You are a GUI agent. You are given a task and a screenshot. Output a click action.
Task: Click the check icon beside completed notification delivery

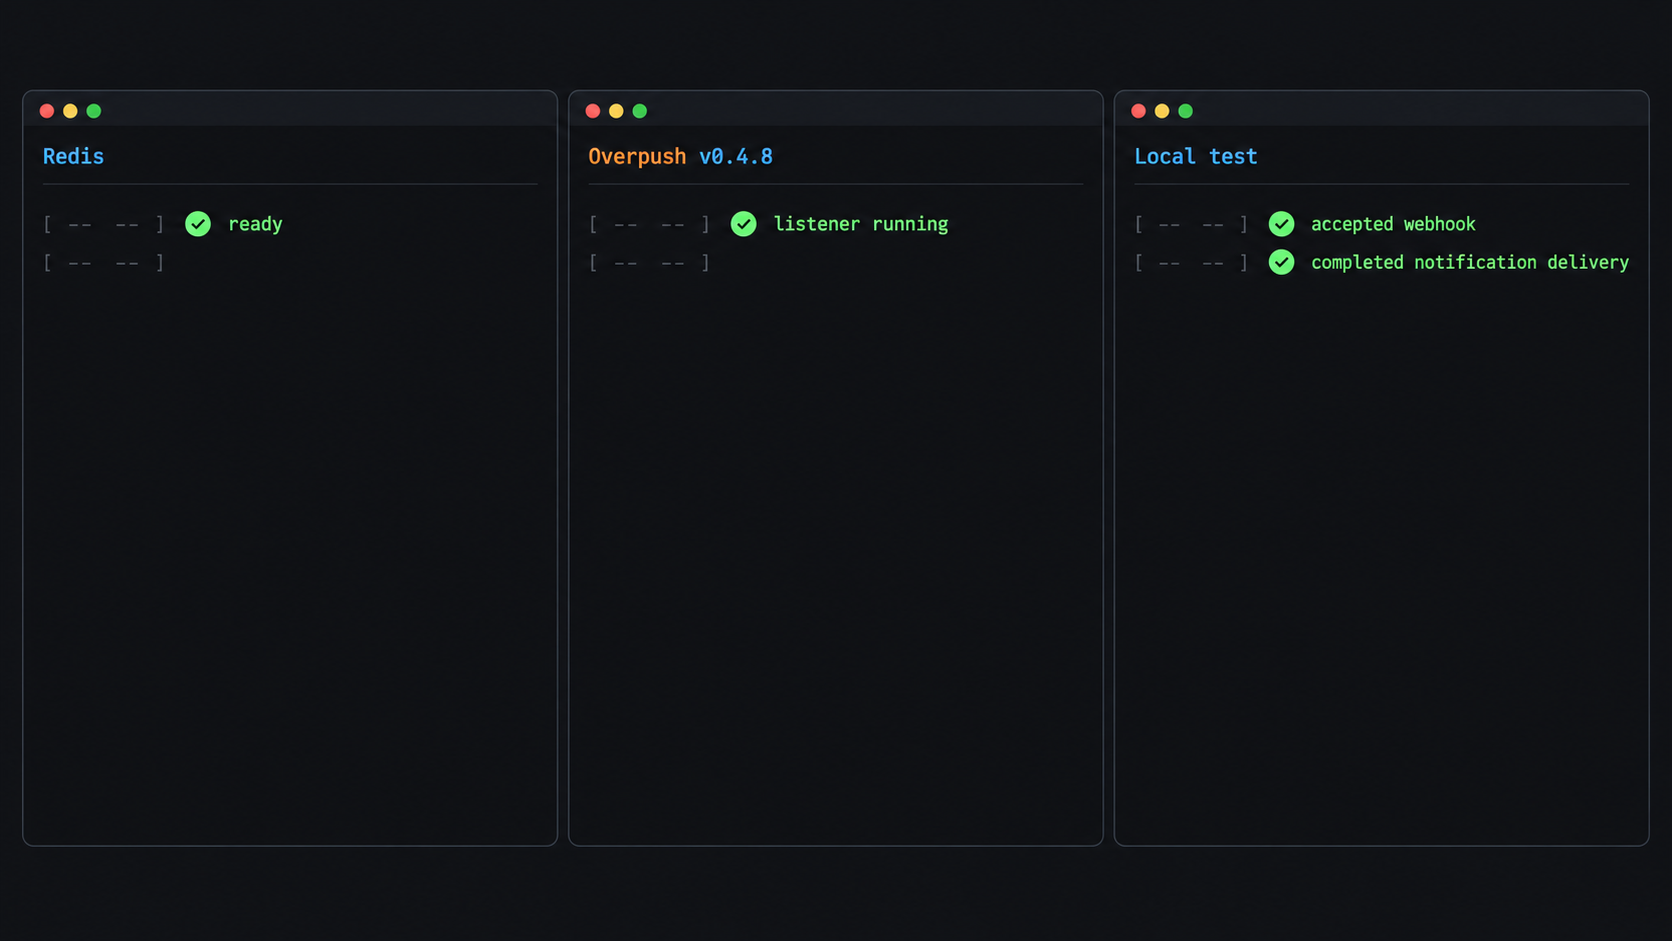[x=1281, y=262]
